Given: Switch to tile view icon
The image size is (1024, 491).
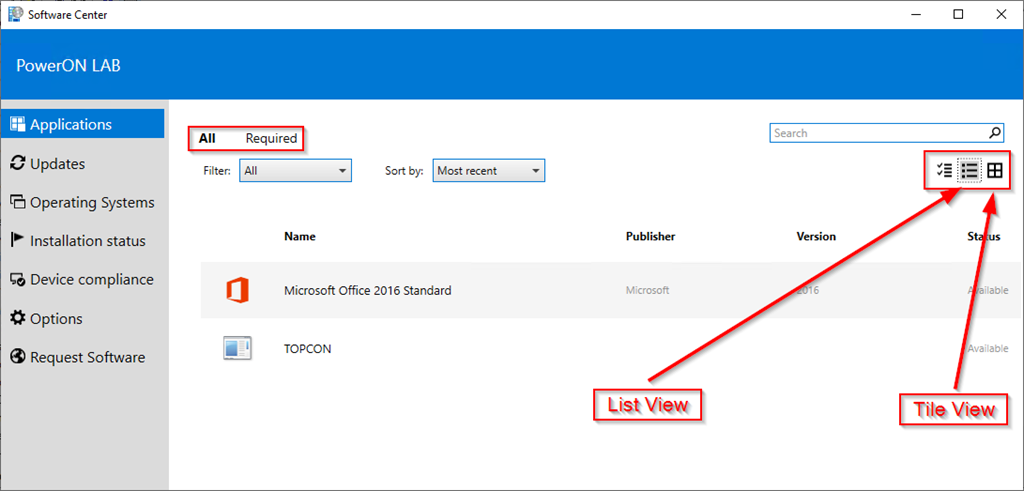Looking at the screenshot, I should (995, 171).
